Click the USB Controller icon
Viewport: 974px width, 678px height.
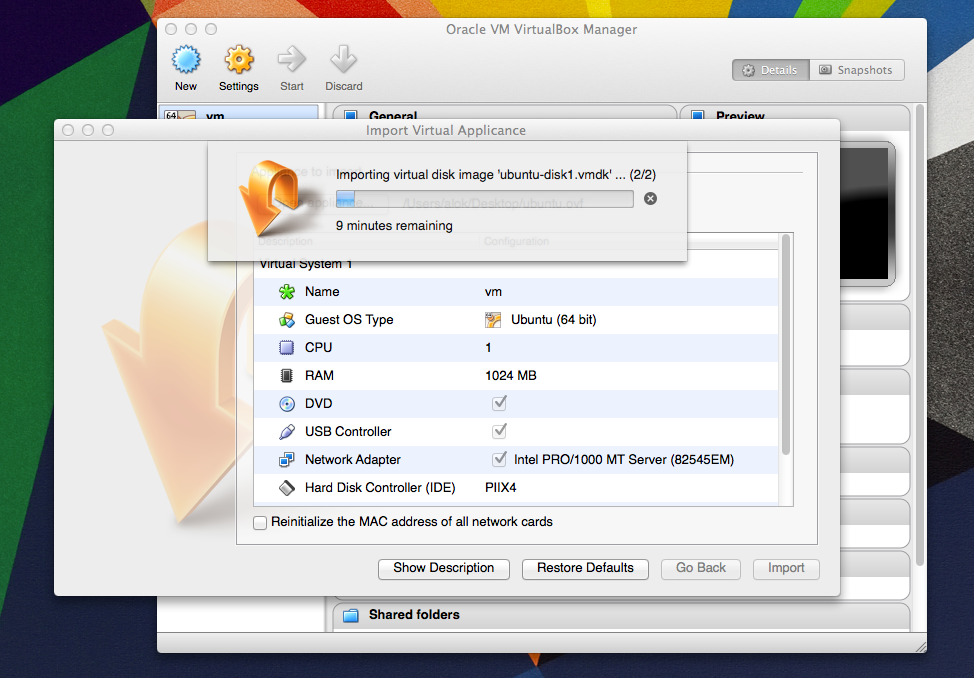coord(287,432)
